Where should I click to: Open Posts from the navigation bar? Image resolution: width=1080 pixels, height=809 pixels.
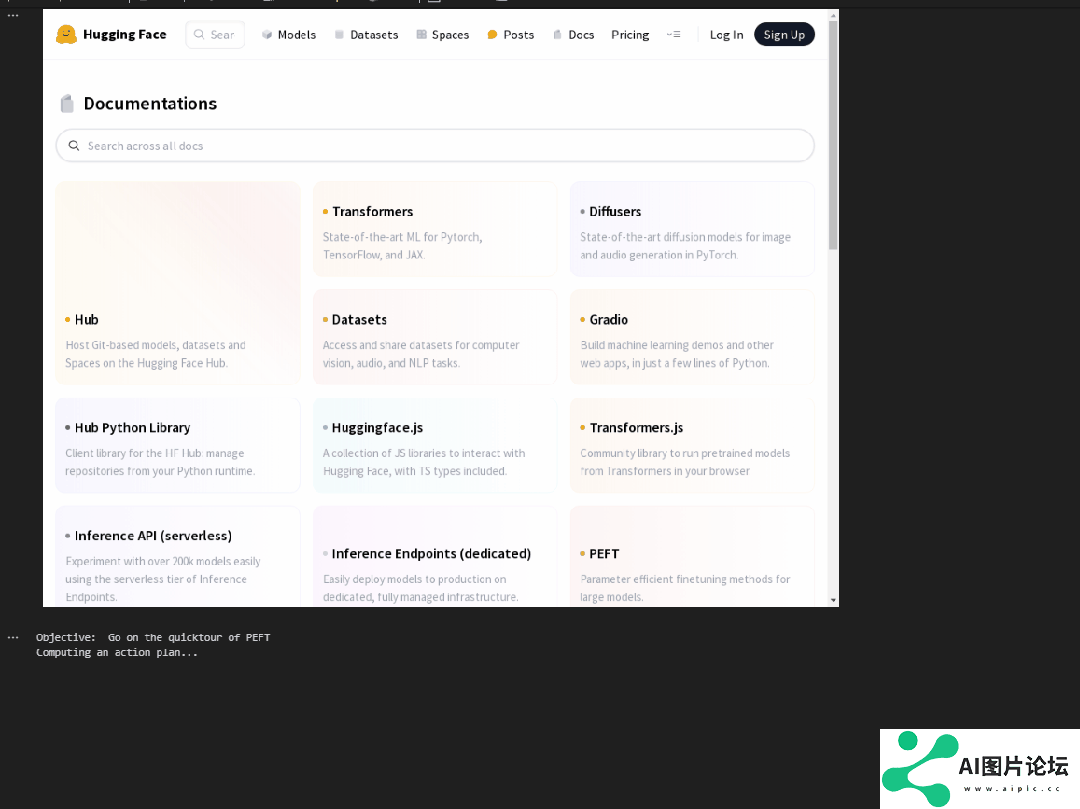click(510, 34)
